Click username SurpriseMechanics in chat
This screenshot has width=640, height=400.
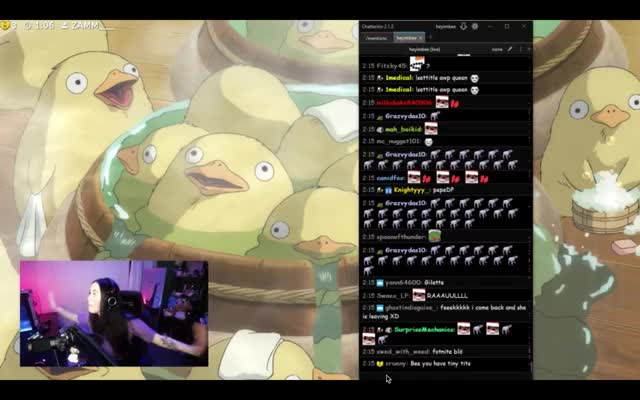(425, 329)
